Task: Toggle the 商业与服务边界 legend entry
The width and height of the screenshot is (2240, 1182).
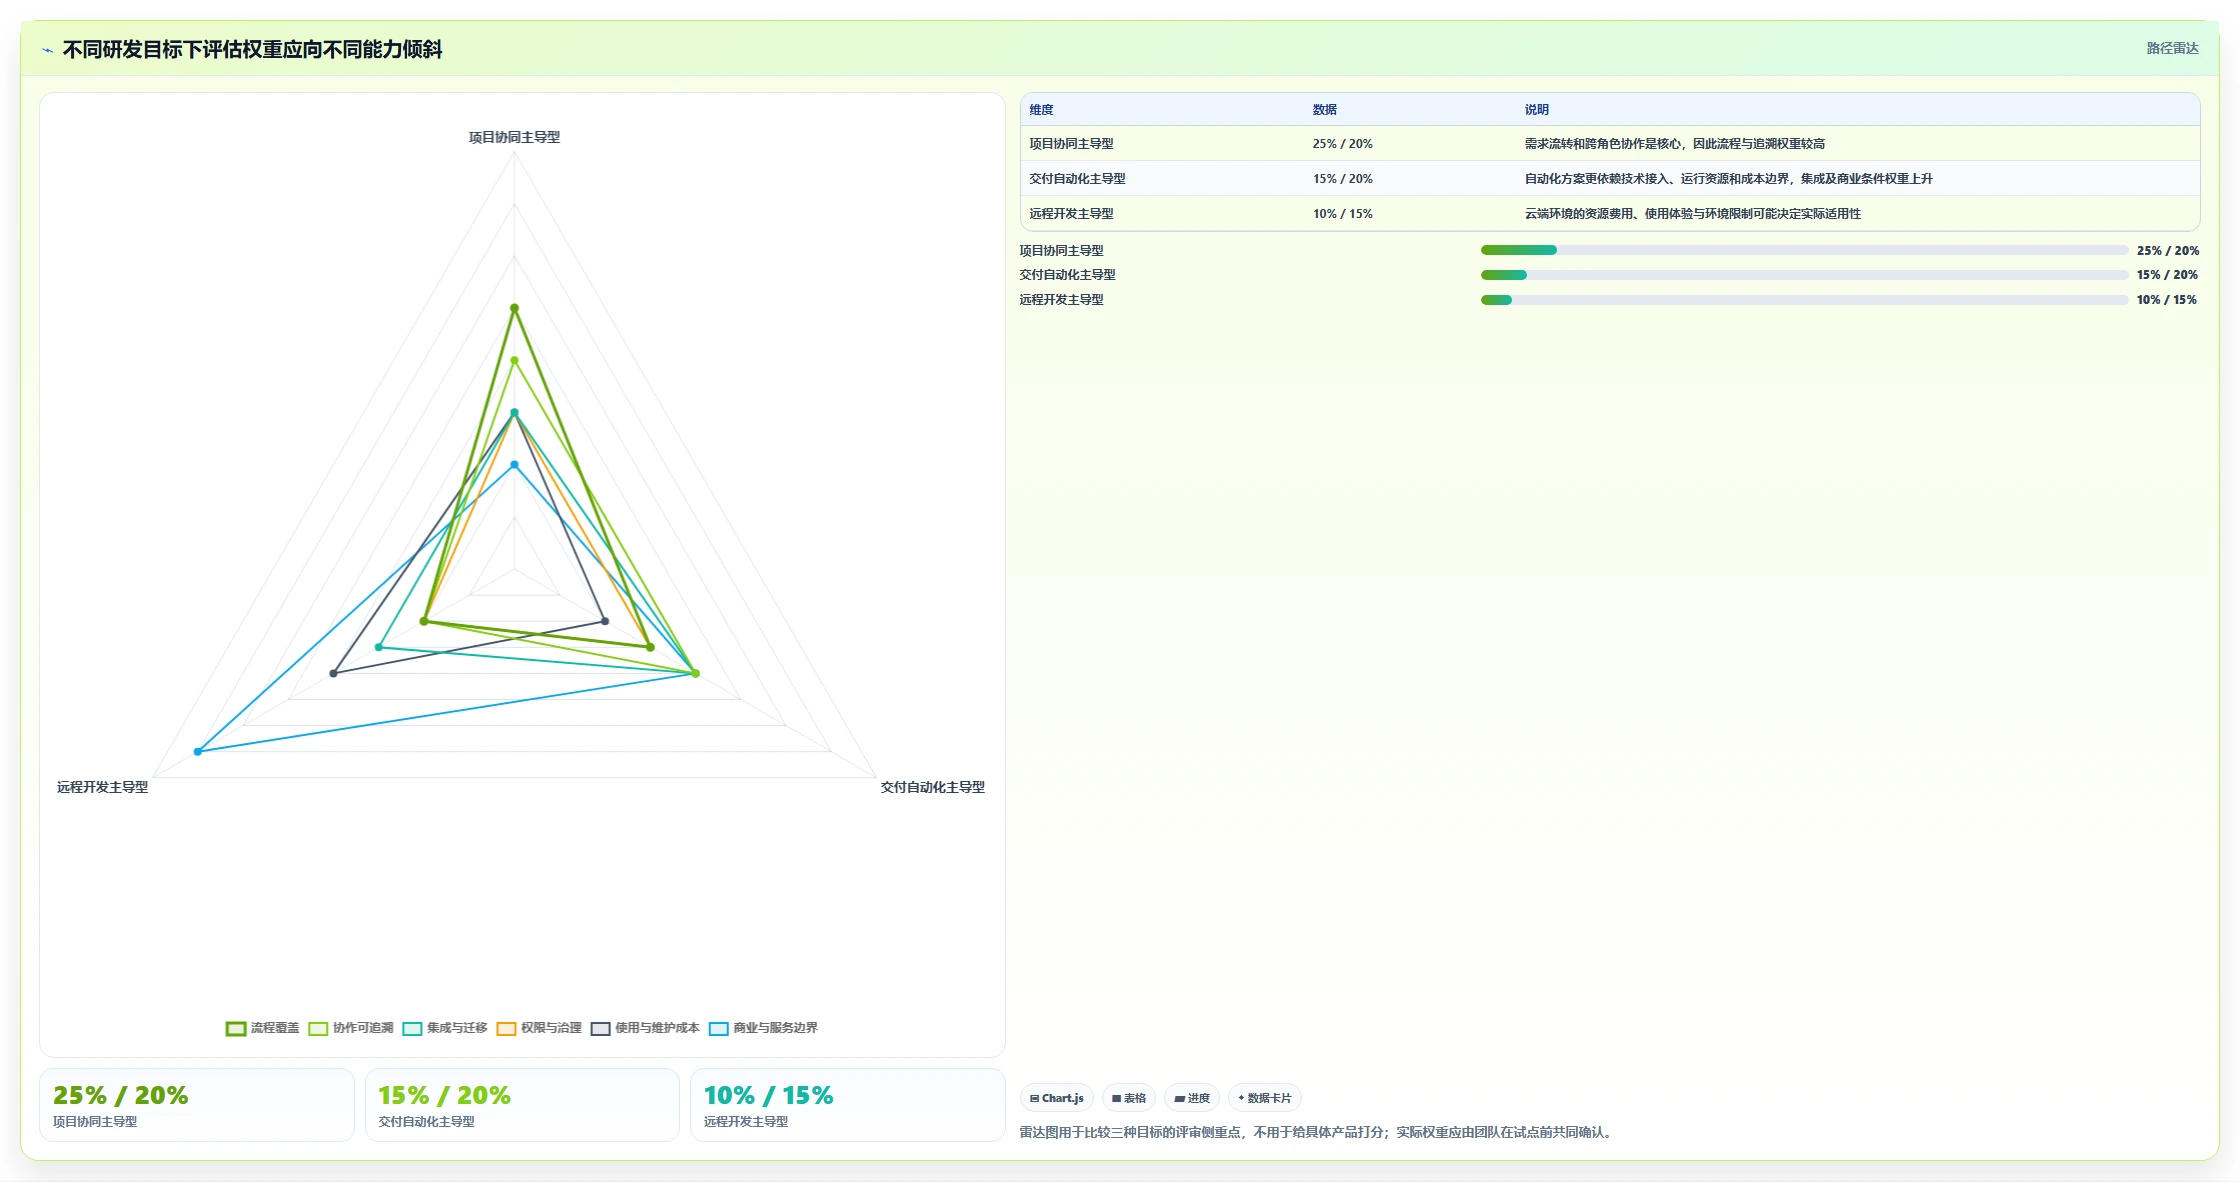Action: (763, 1028)
